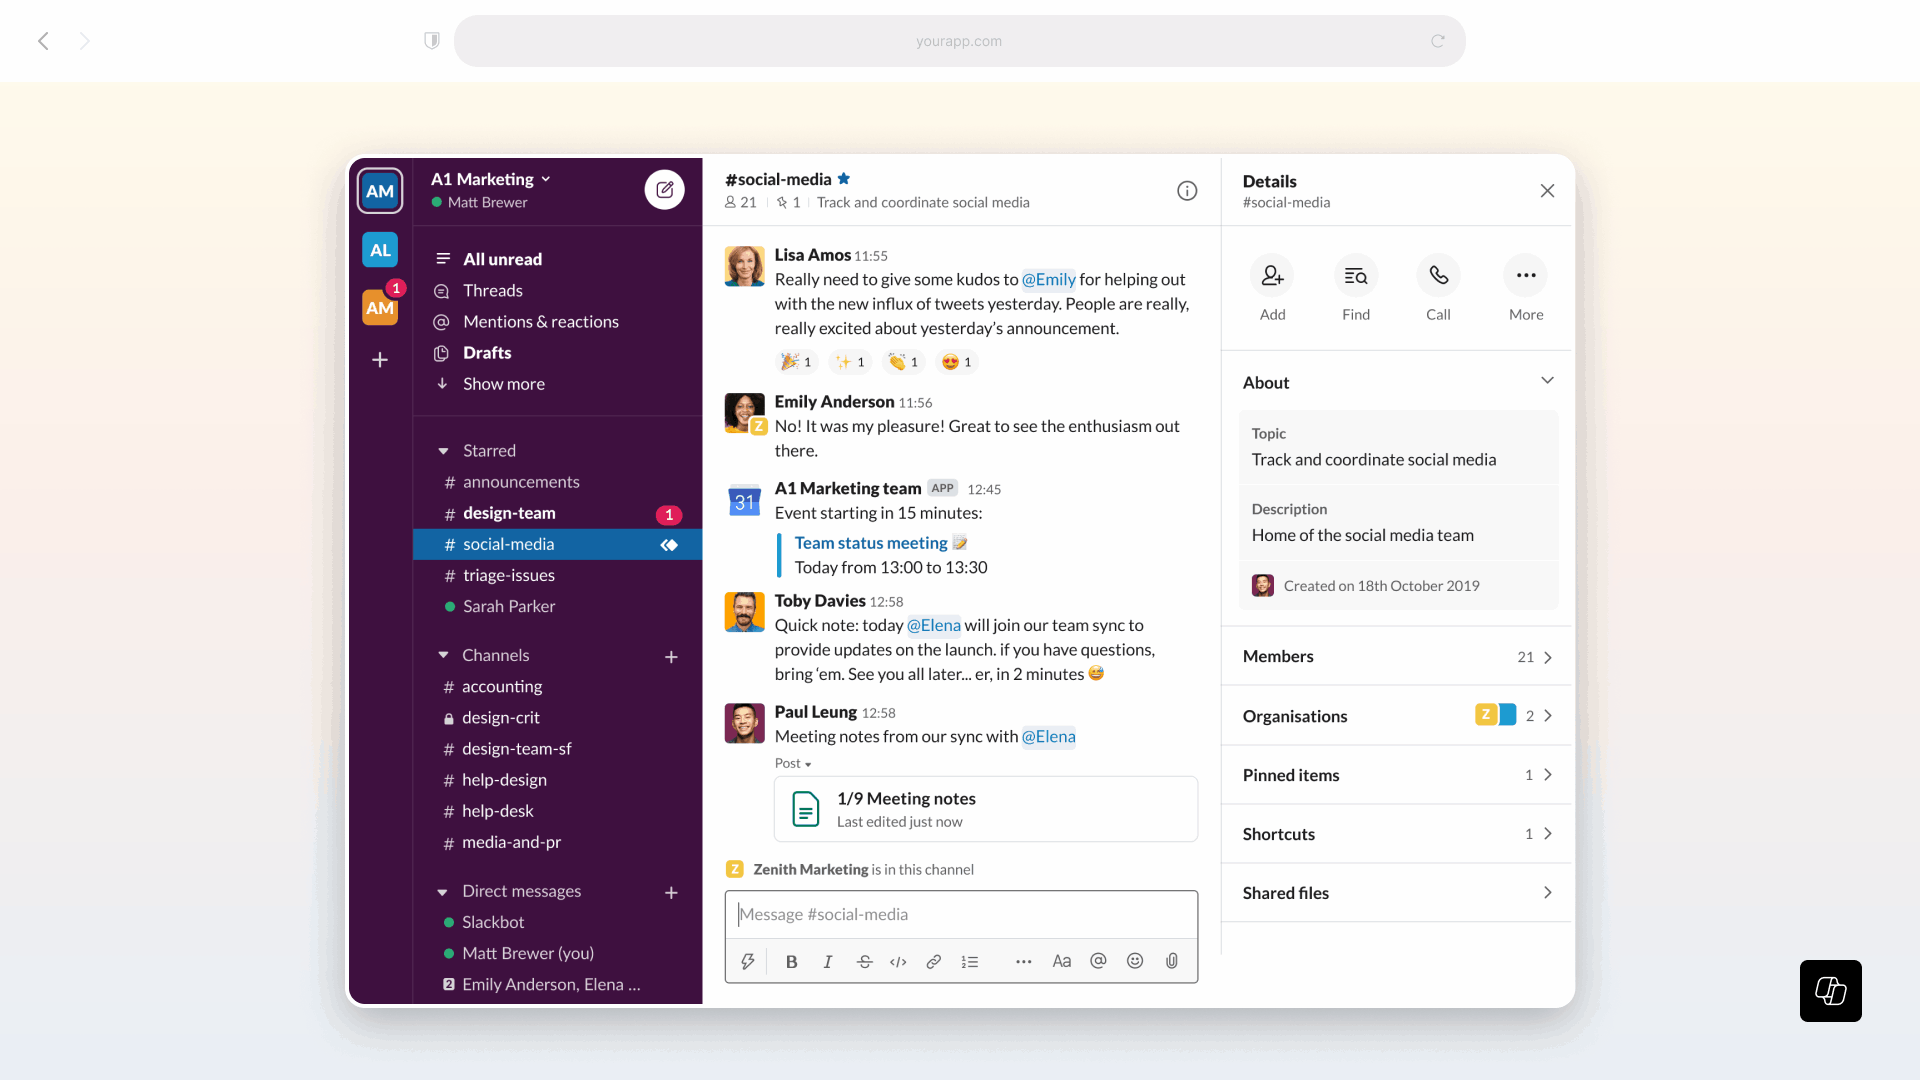
Task: Collapse the Starred section in sidebar
Action: (x=443, y=451)
